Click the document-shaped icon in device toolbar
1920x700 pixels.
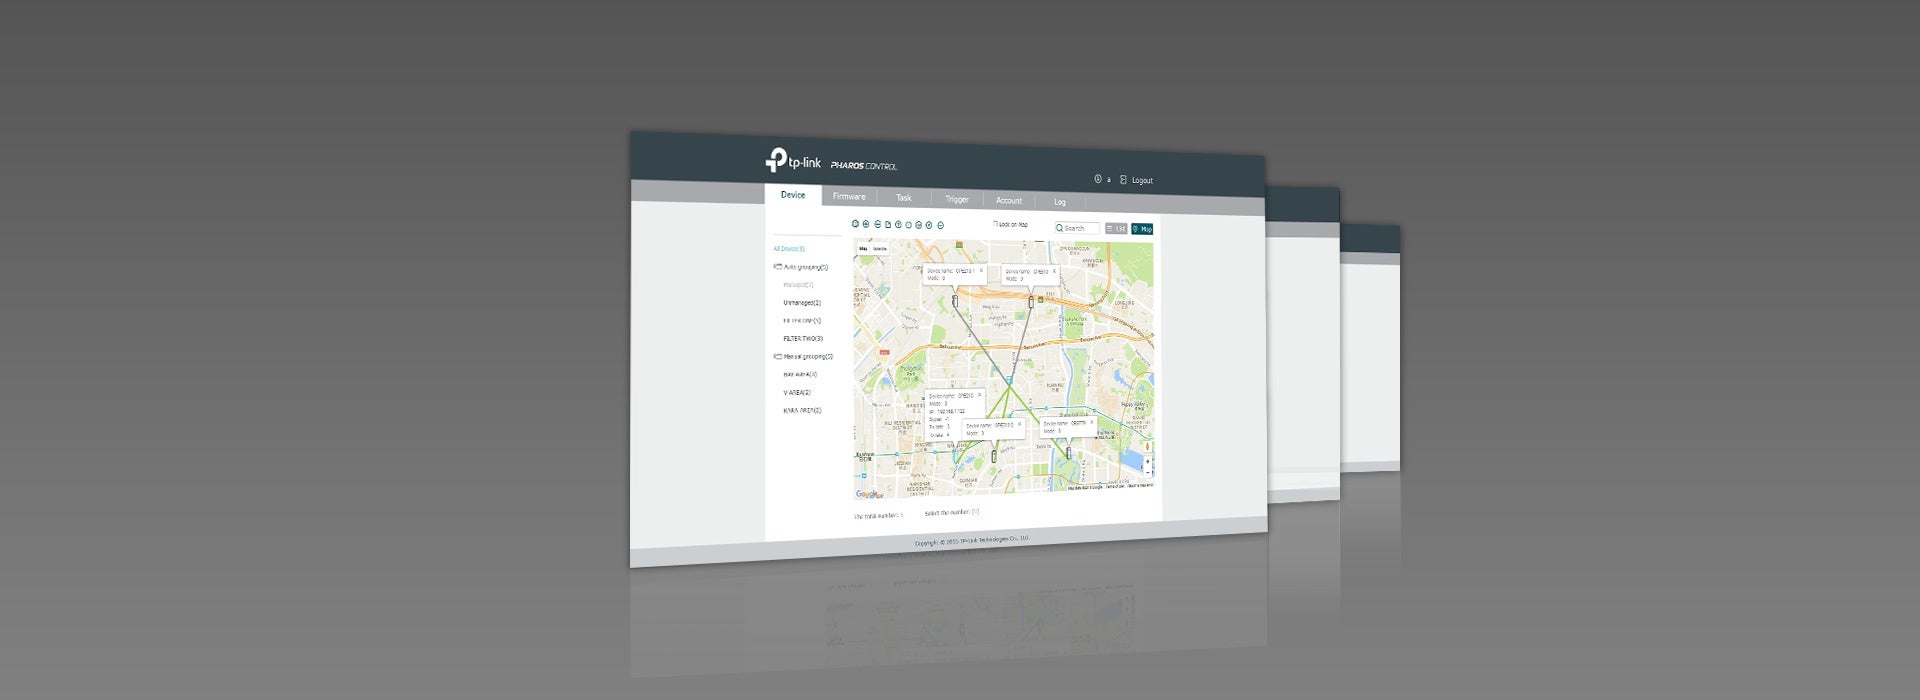[887, 224]
